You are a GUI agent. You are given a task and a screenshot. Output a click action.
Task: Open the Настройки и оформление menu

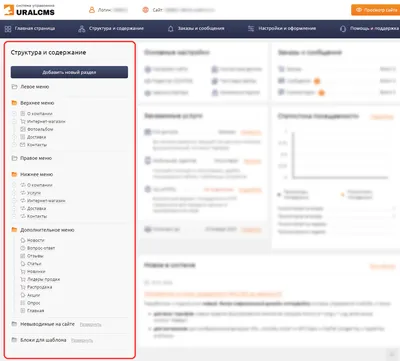pos(282,29)
